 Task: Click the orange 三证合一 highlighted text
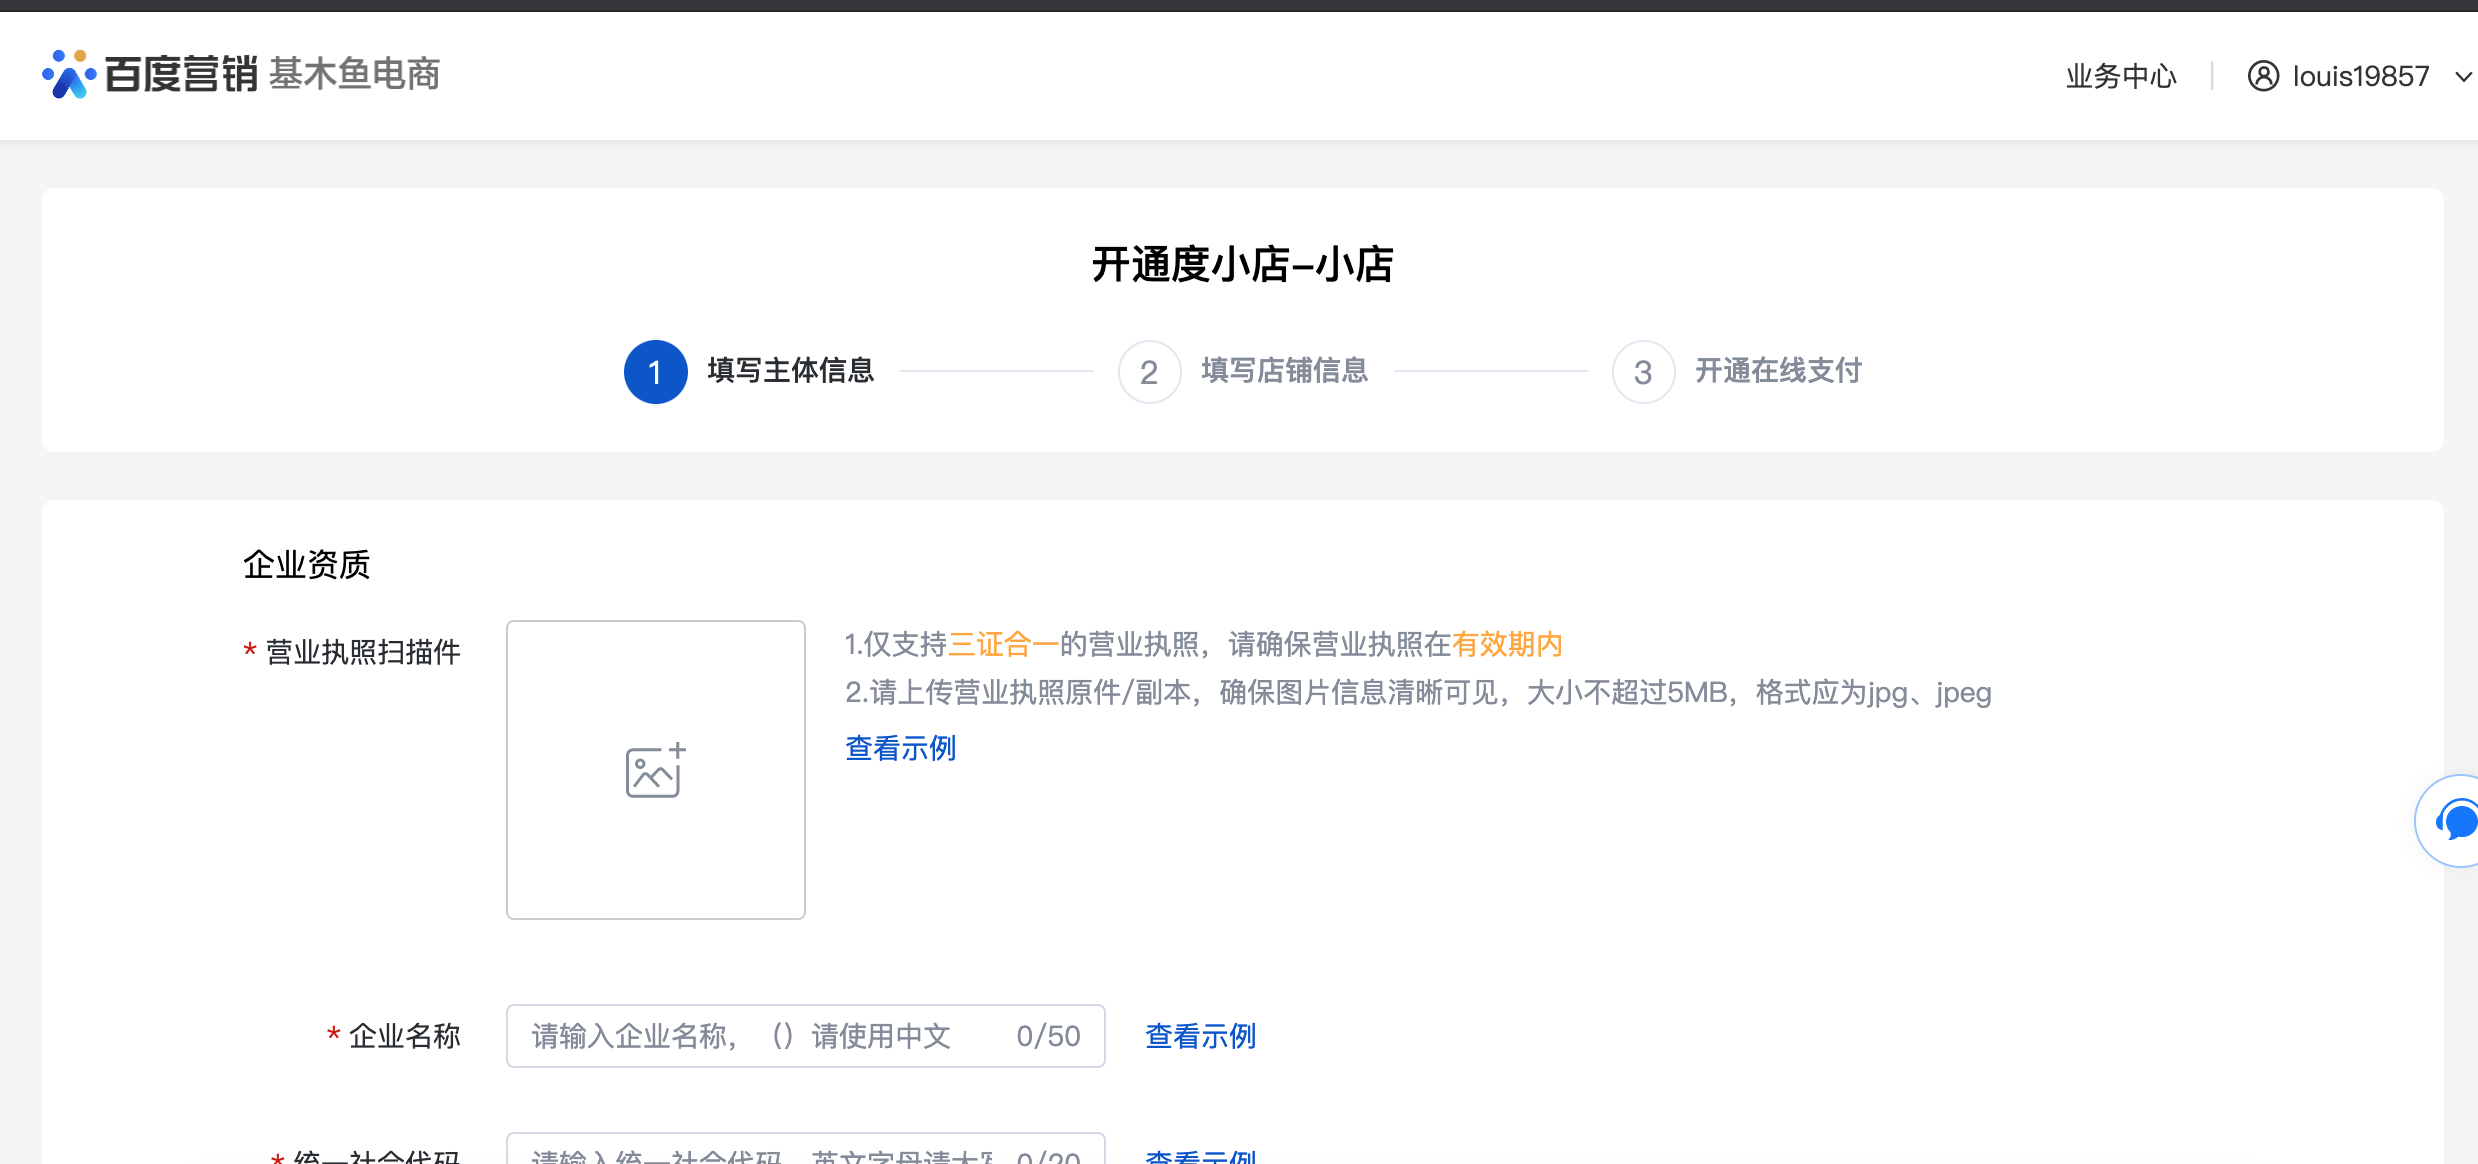coord(1003,644)
